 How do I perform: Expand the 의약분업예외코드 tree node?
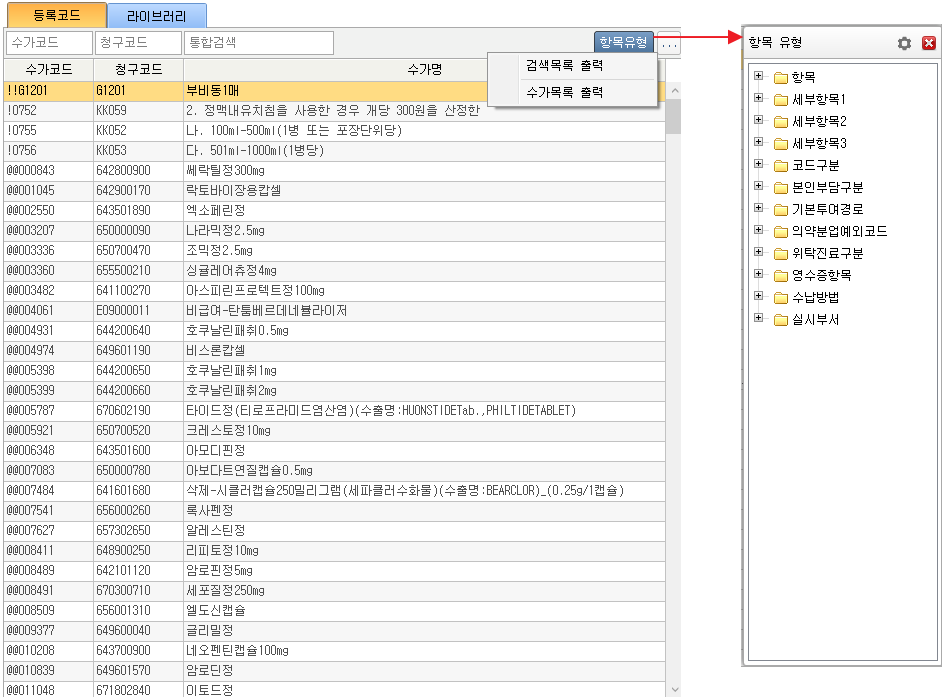759,231
